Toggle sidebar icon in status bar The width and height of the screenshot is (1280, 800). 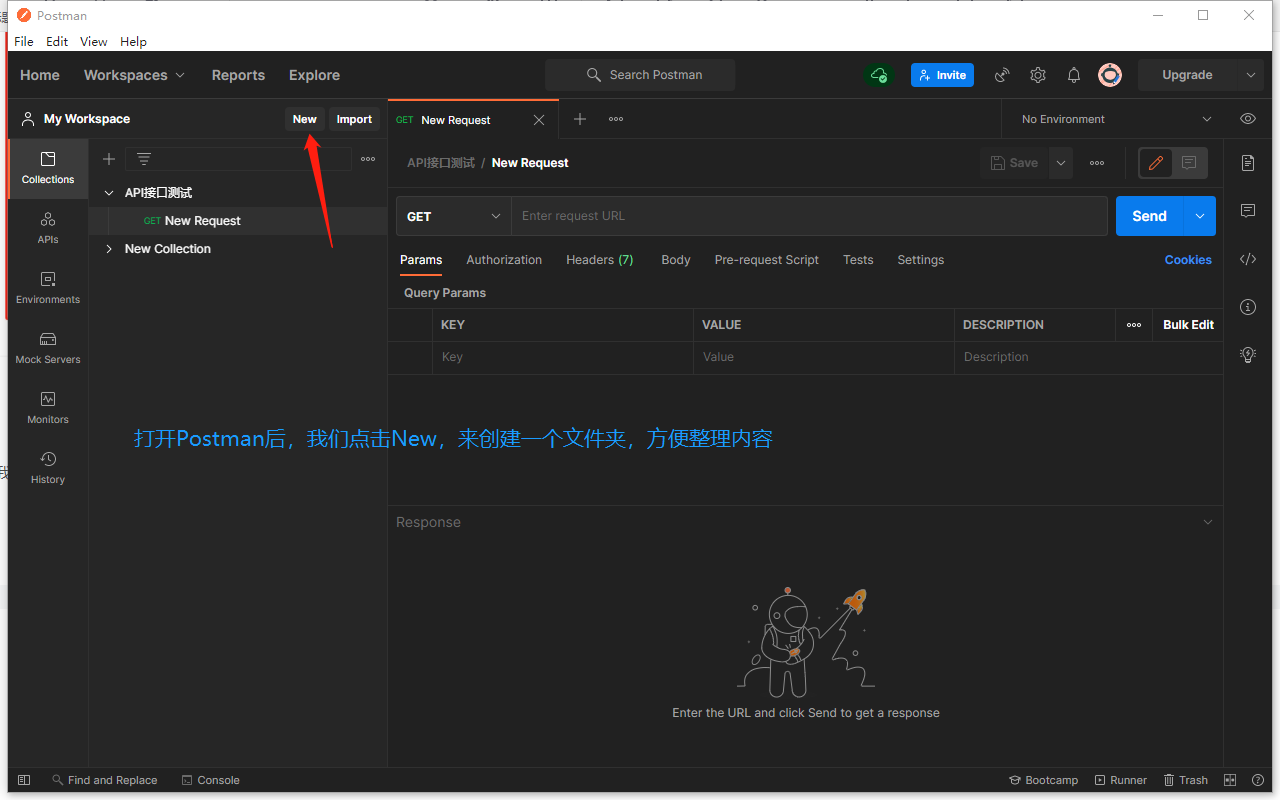click(x=24, y=780)
